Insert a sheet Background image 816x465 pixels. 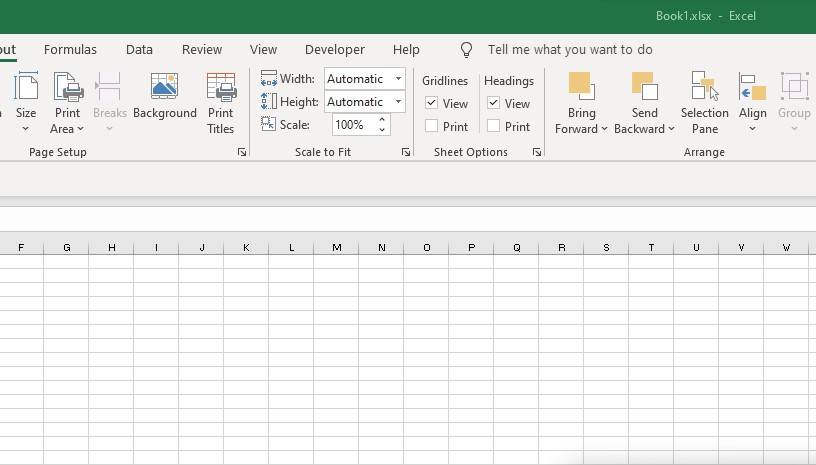[x=164, y=98]
